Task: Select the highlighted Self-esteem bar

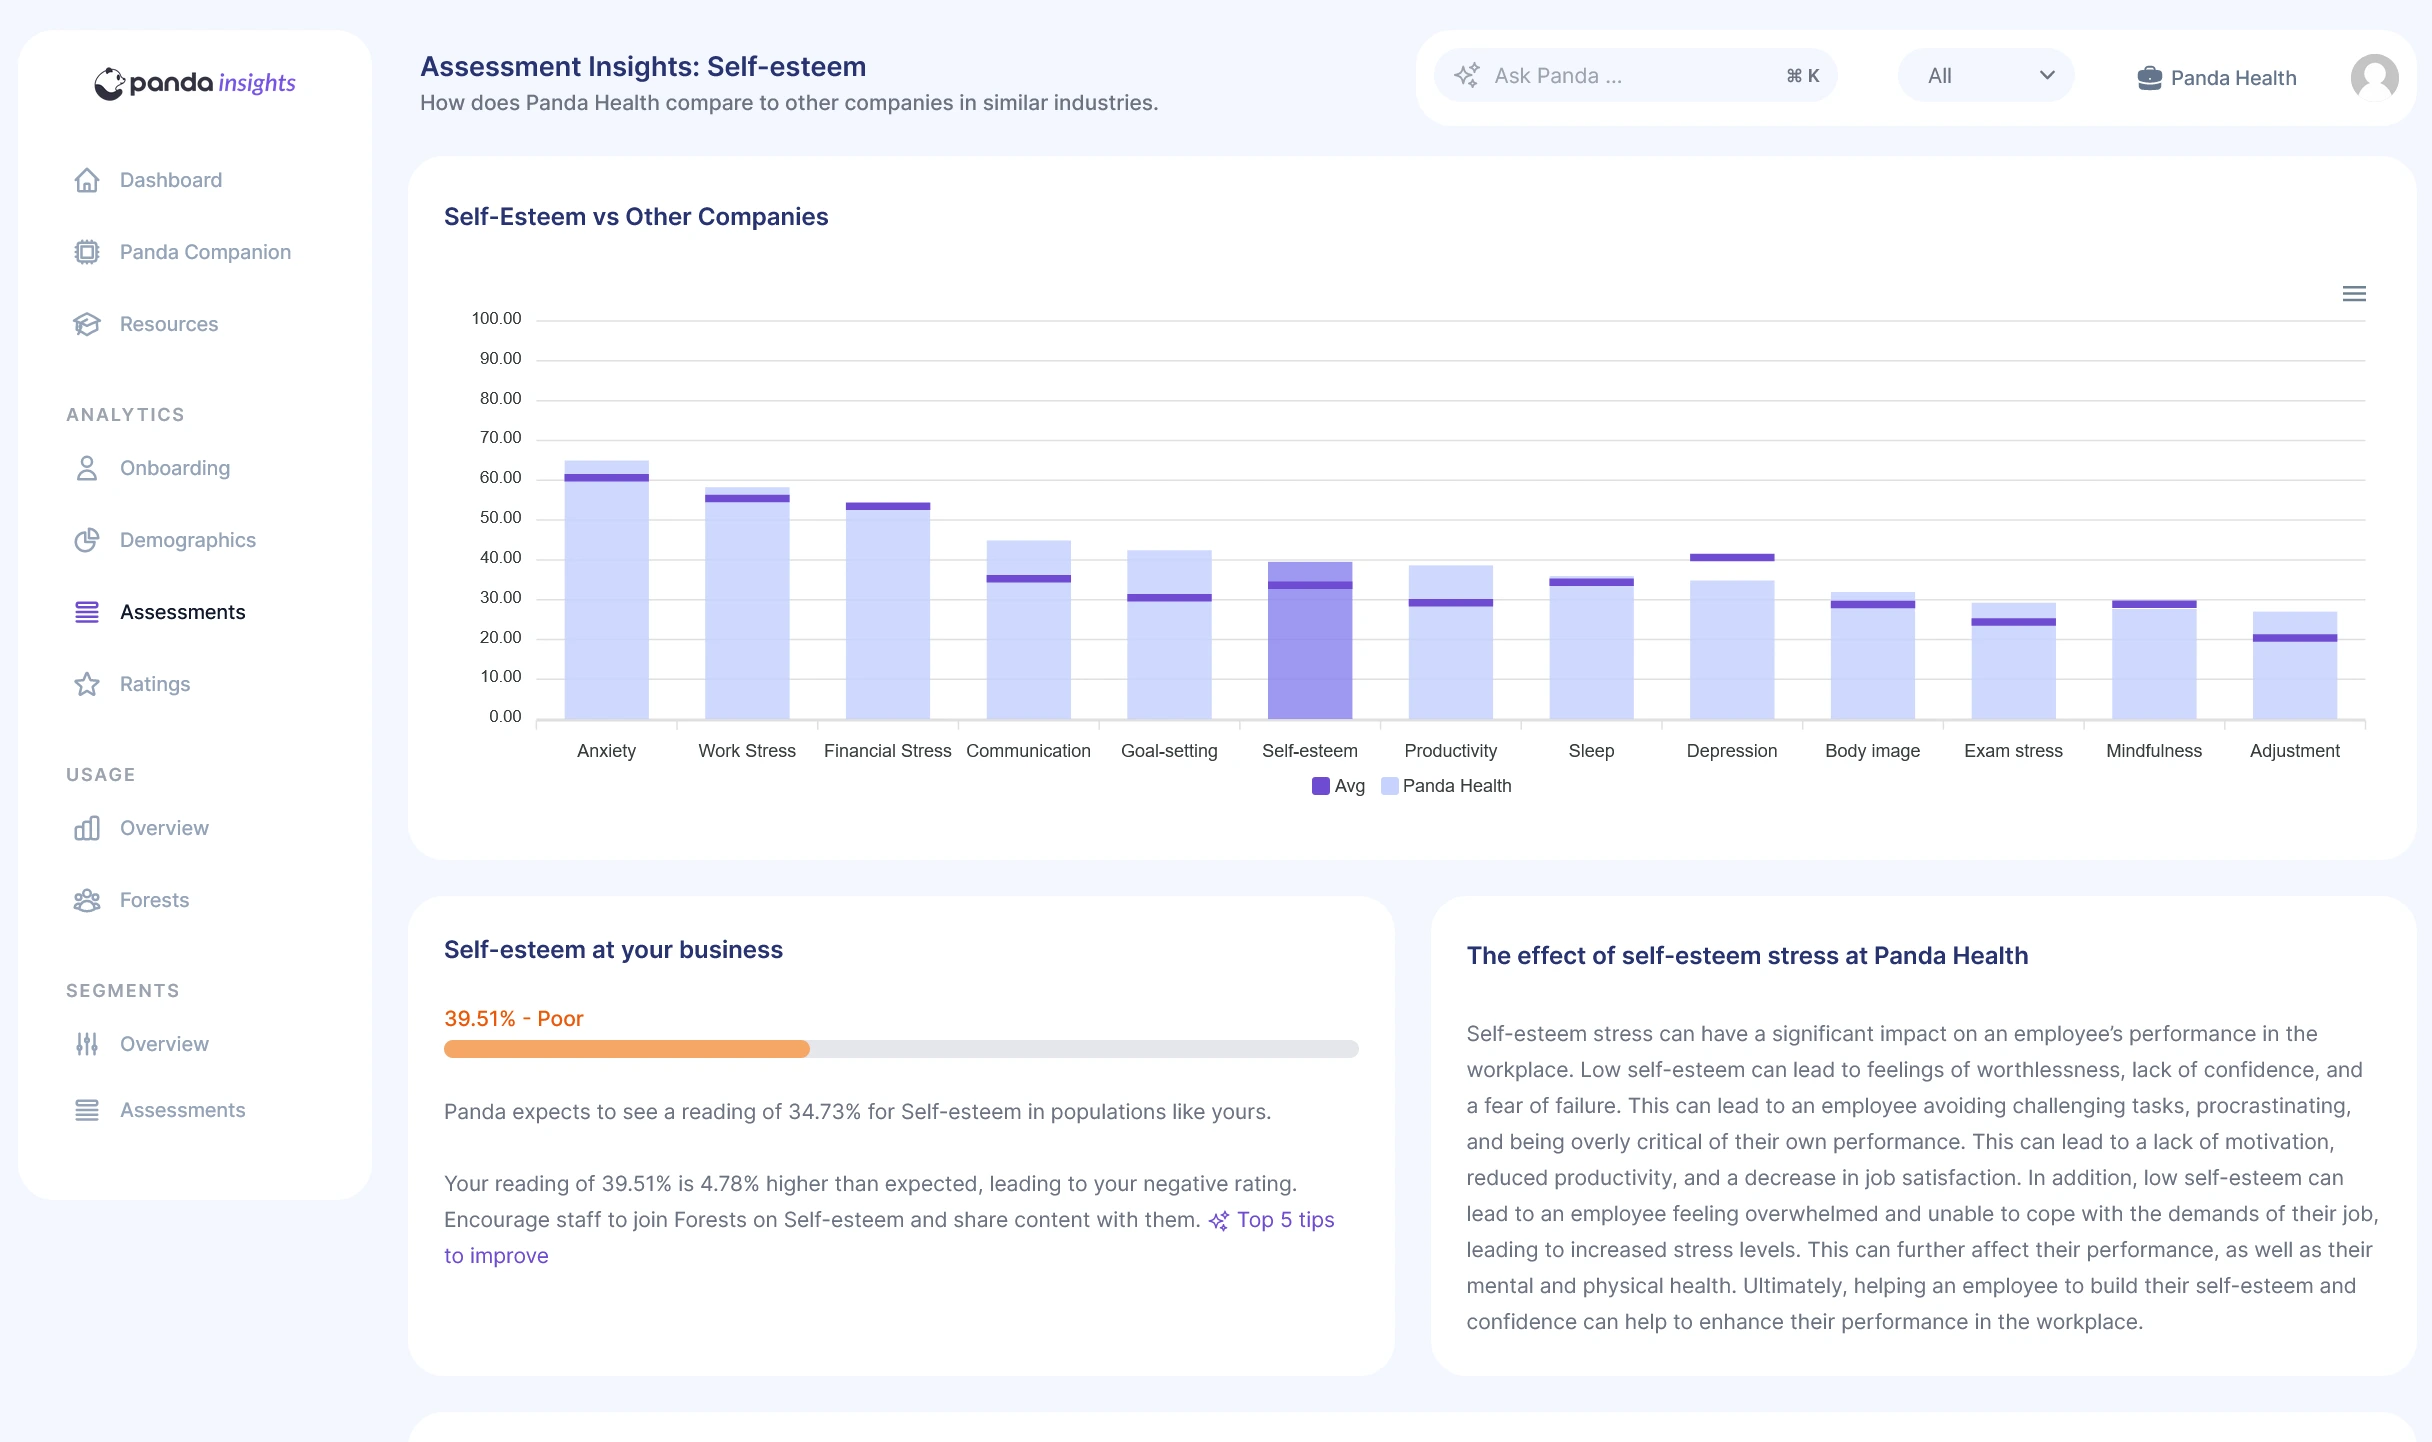Action: (1310, 641)
